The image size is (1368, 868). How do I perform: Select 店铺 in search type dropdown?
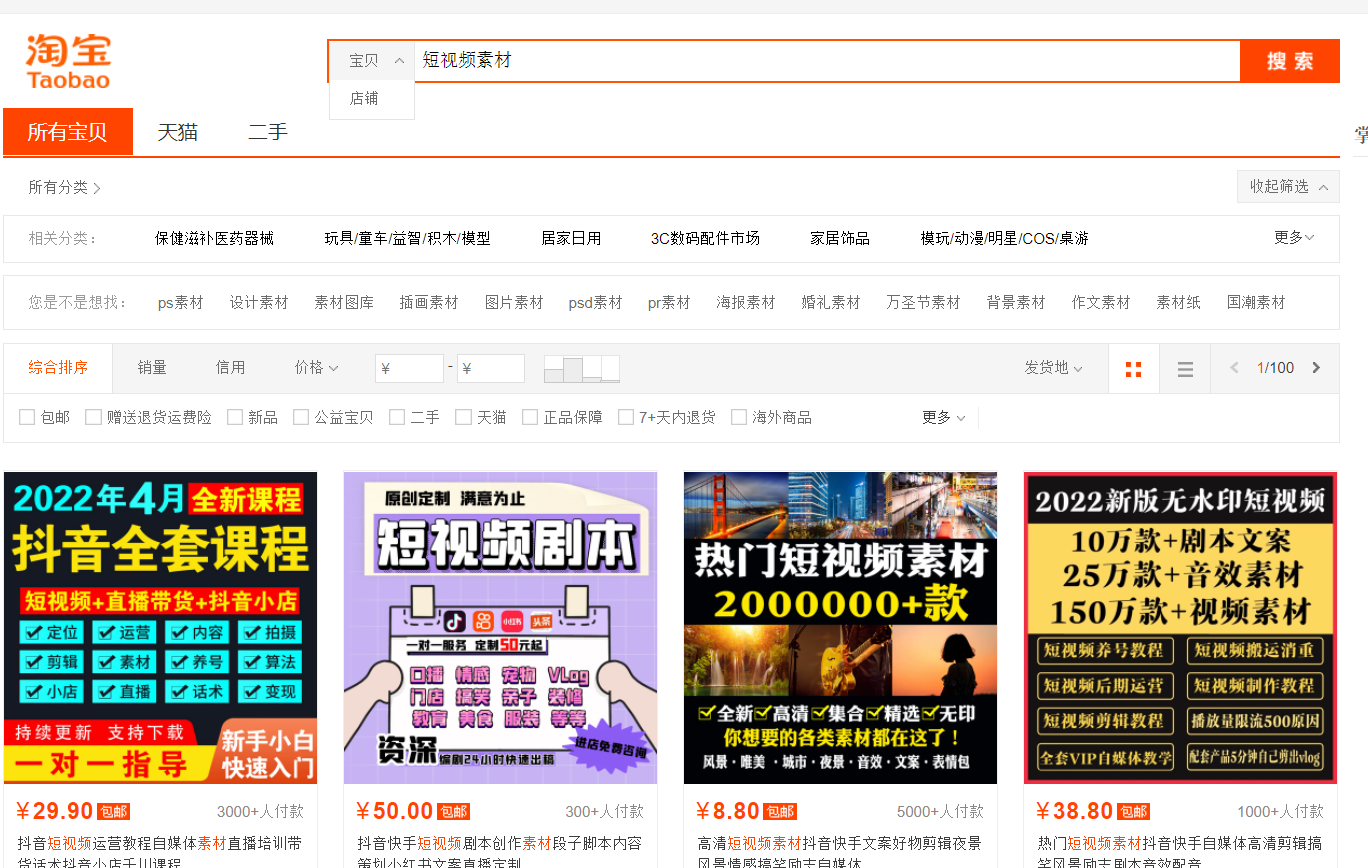click(364, 98)
